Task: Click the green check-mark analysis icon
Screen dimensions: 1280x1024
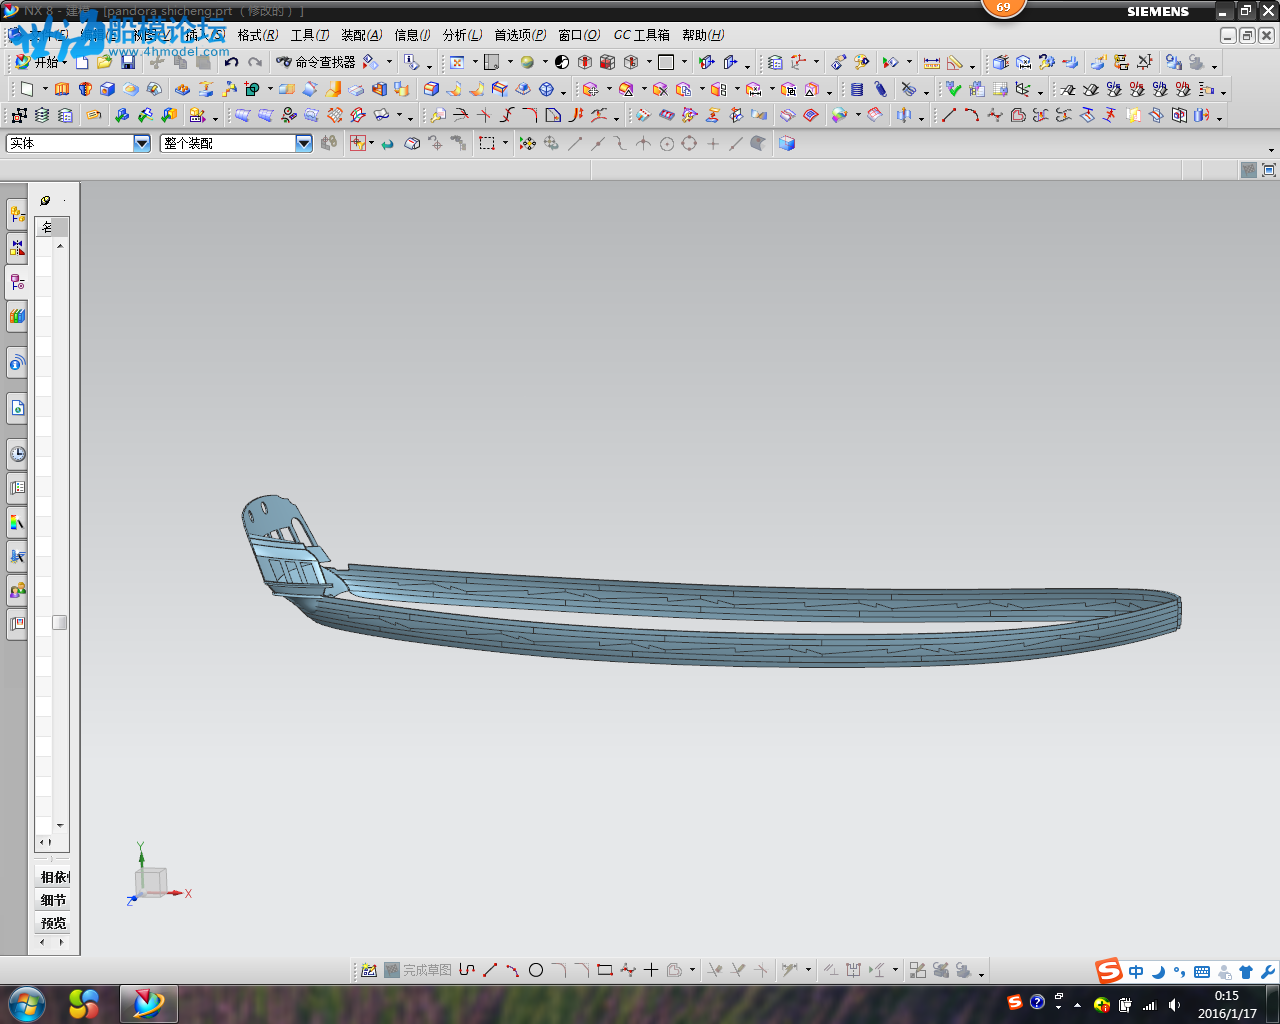Action: coord(954,89)
